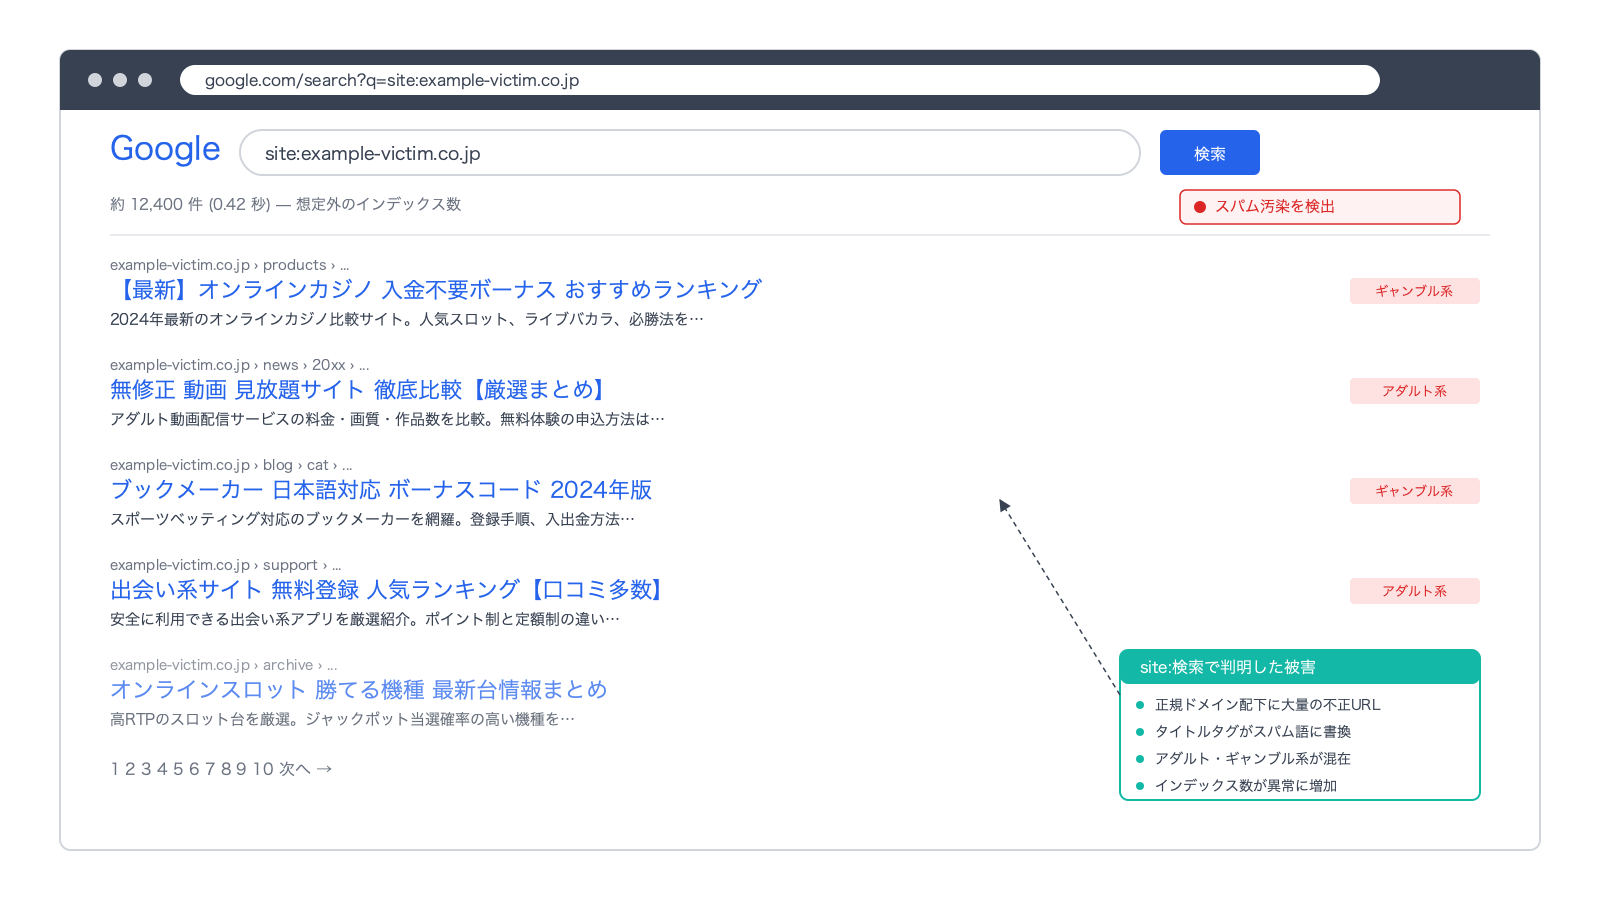
Task: Click ギャンブル系 tag beside the オンラインカジノ result
Action: click(1414, 291)
